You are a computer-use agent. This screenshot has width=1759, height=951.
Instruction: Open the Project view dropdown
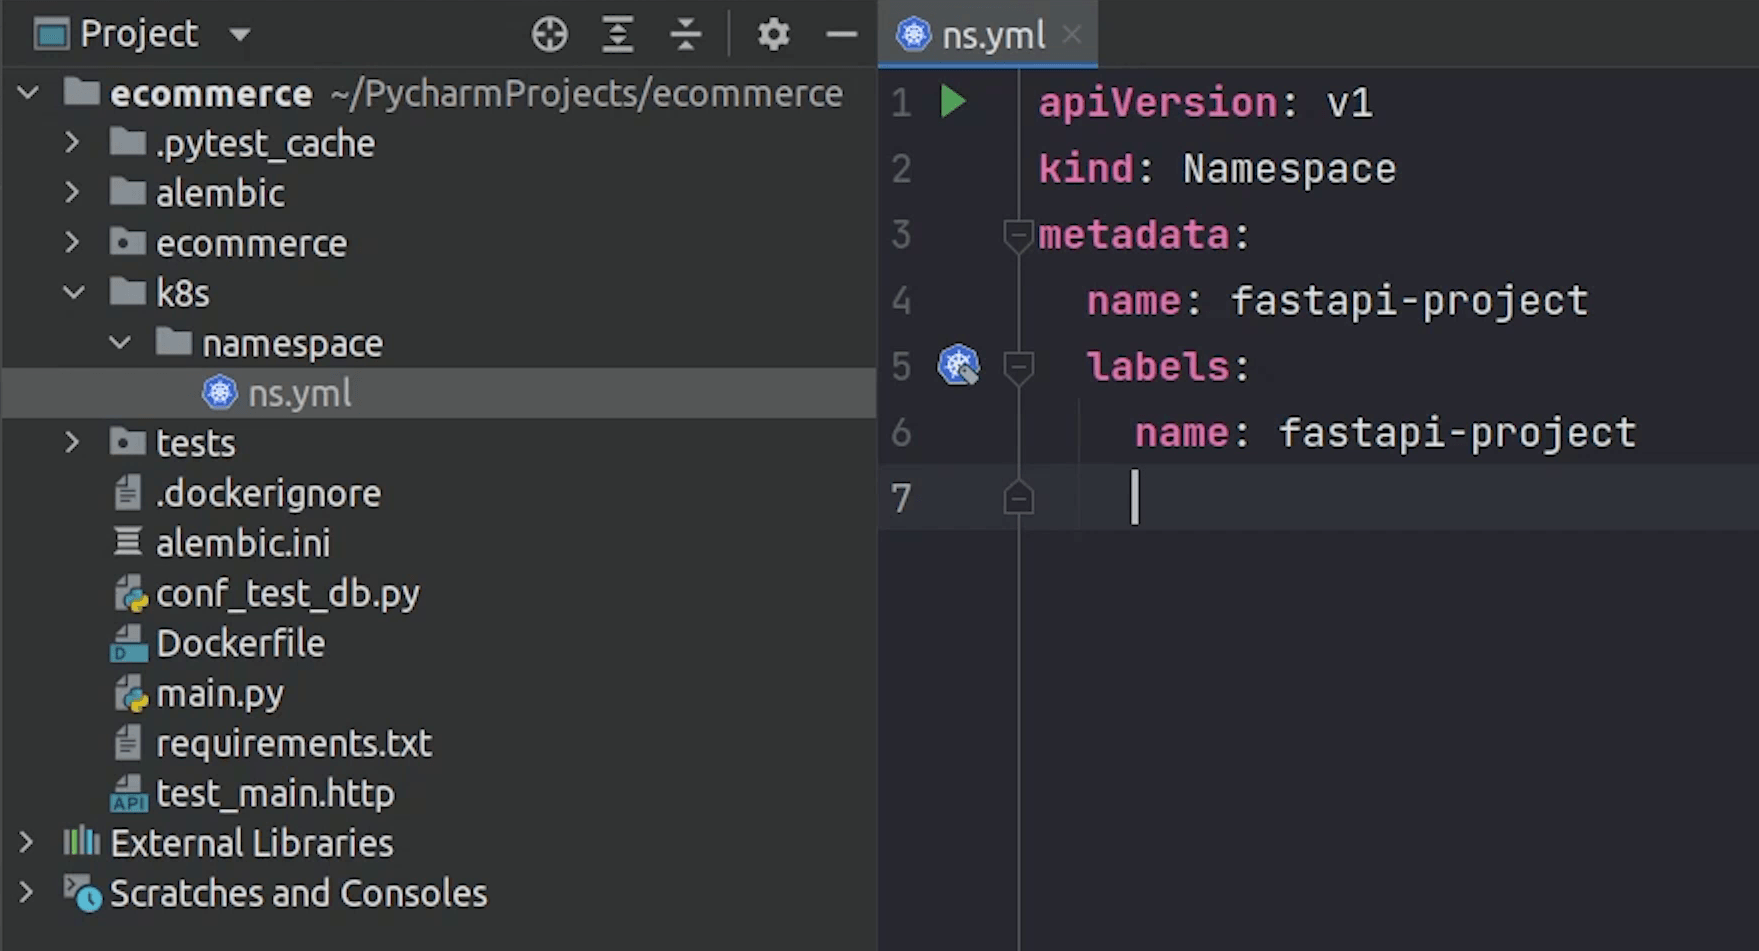240,35
